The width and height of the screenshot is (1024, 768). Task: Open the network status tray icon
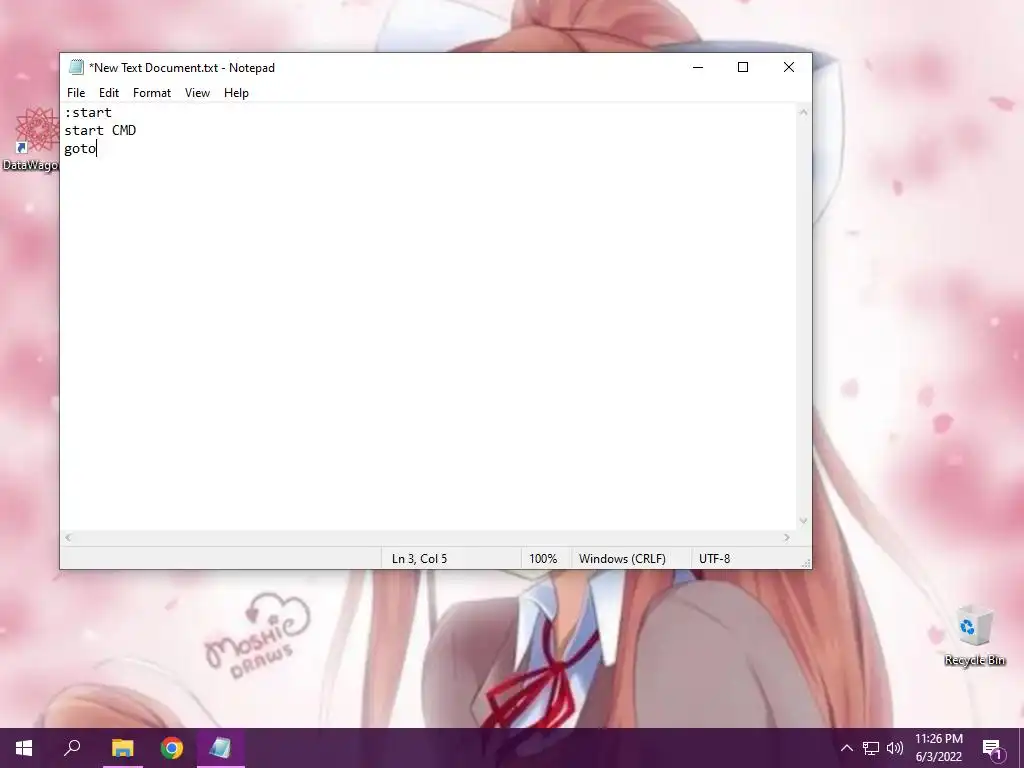(871, 748)
